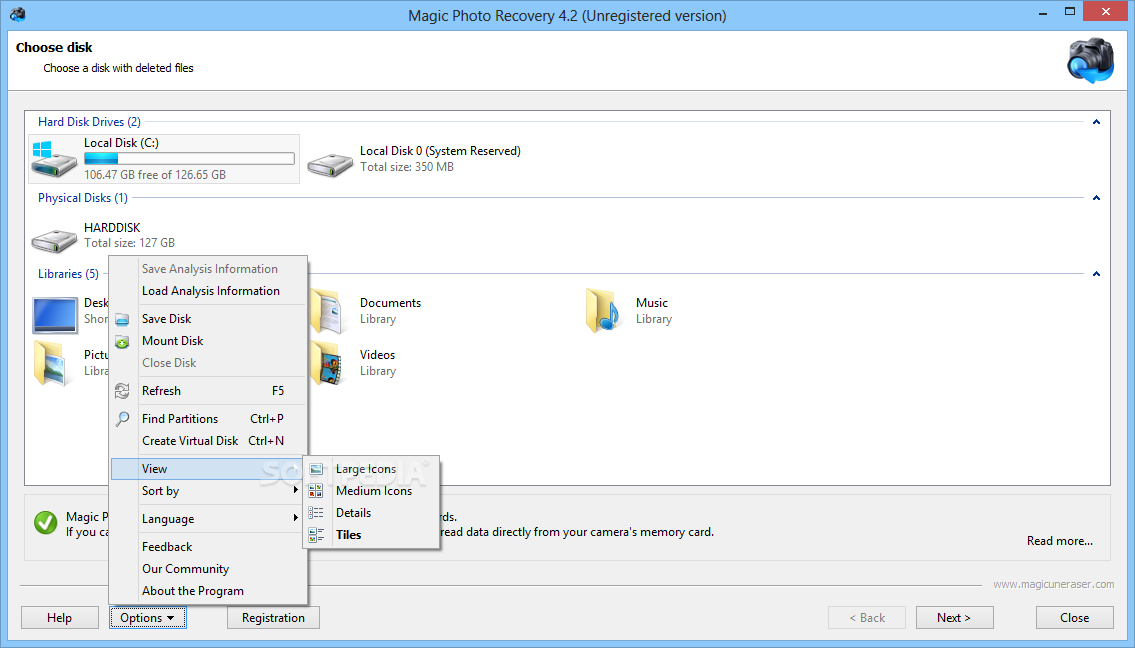1135x648 pixels.
Task: Click the 'Total size: 350 MB' text
Action: pos(407,167)
